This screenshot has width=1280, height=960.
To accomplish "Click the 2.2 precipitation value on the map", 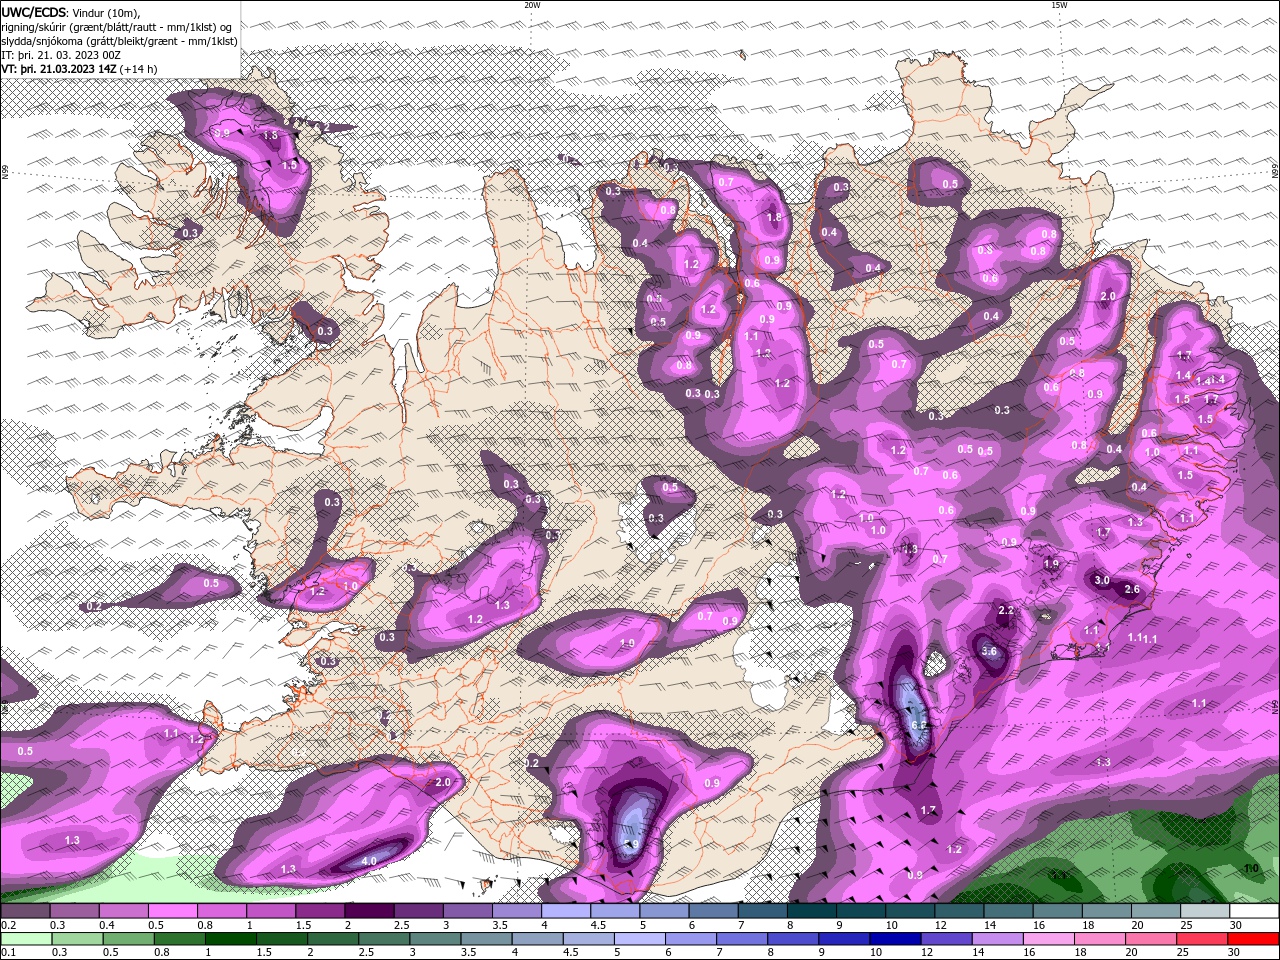I will (1006, 611).
